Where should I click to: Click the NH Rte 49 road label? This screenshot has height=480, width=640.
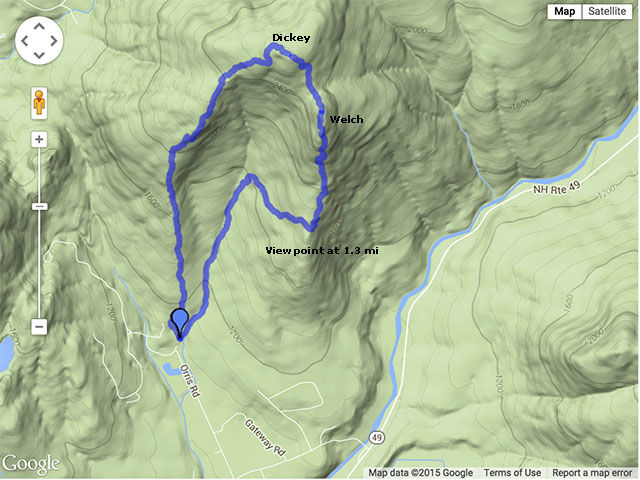click(x=557, y=188)
